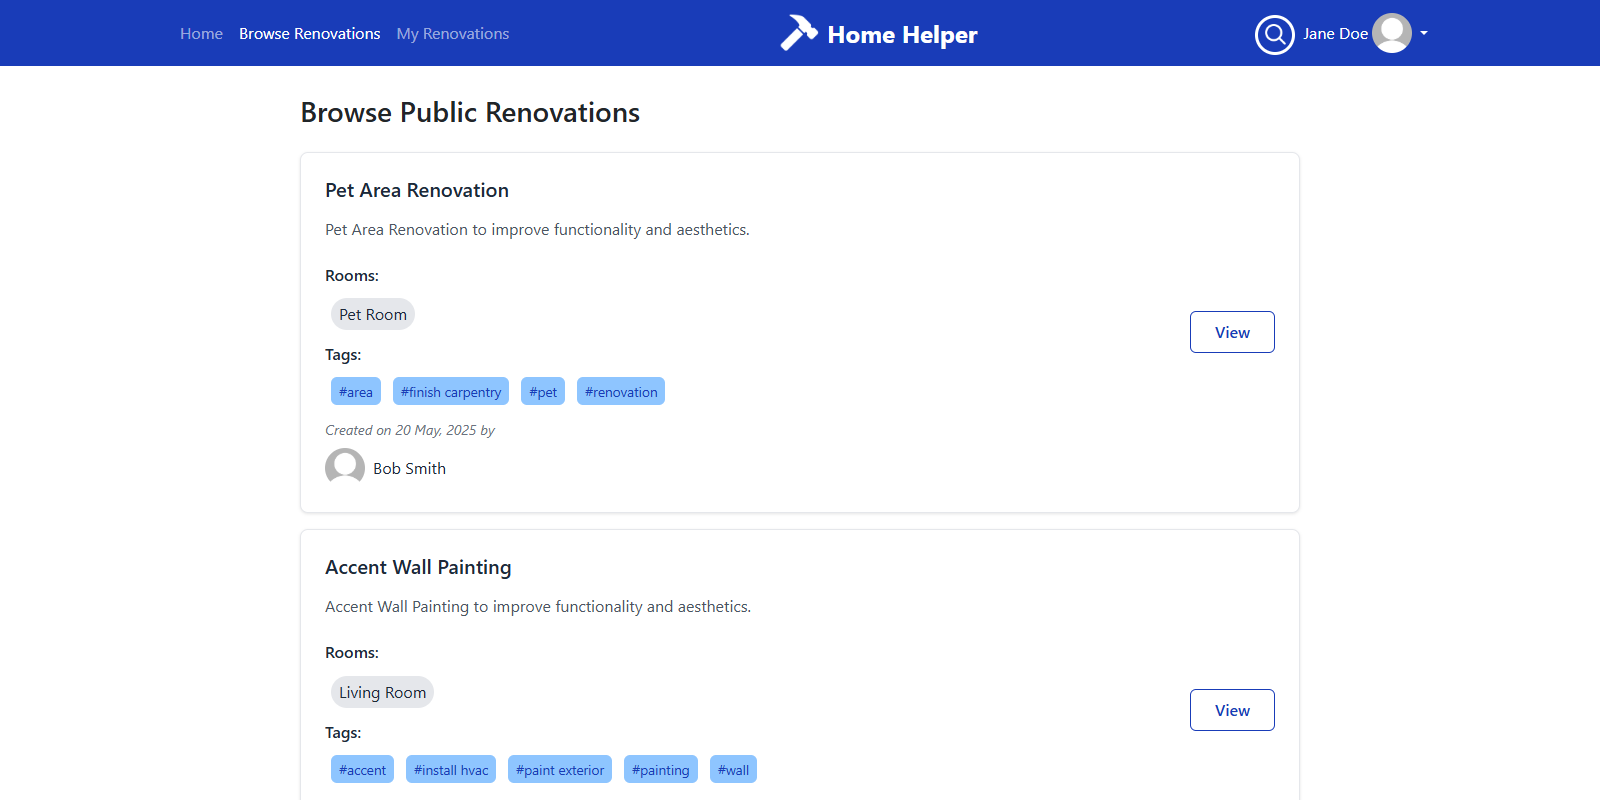Switch to My Renovations page
1600x800 pixels.
tap(452, 34)
